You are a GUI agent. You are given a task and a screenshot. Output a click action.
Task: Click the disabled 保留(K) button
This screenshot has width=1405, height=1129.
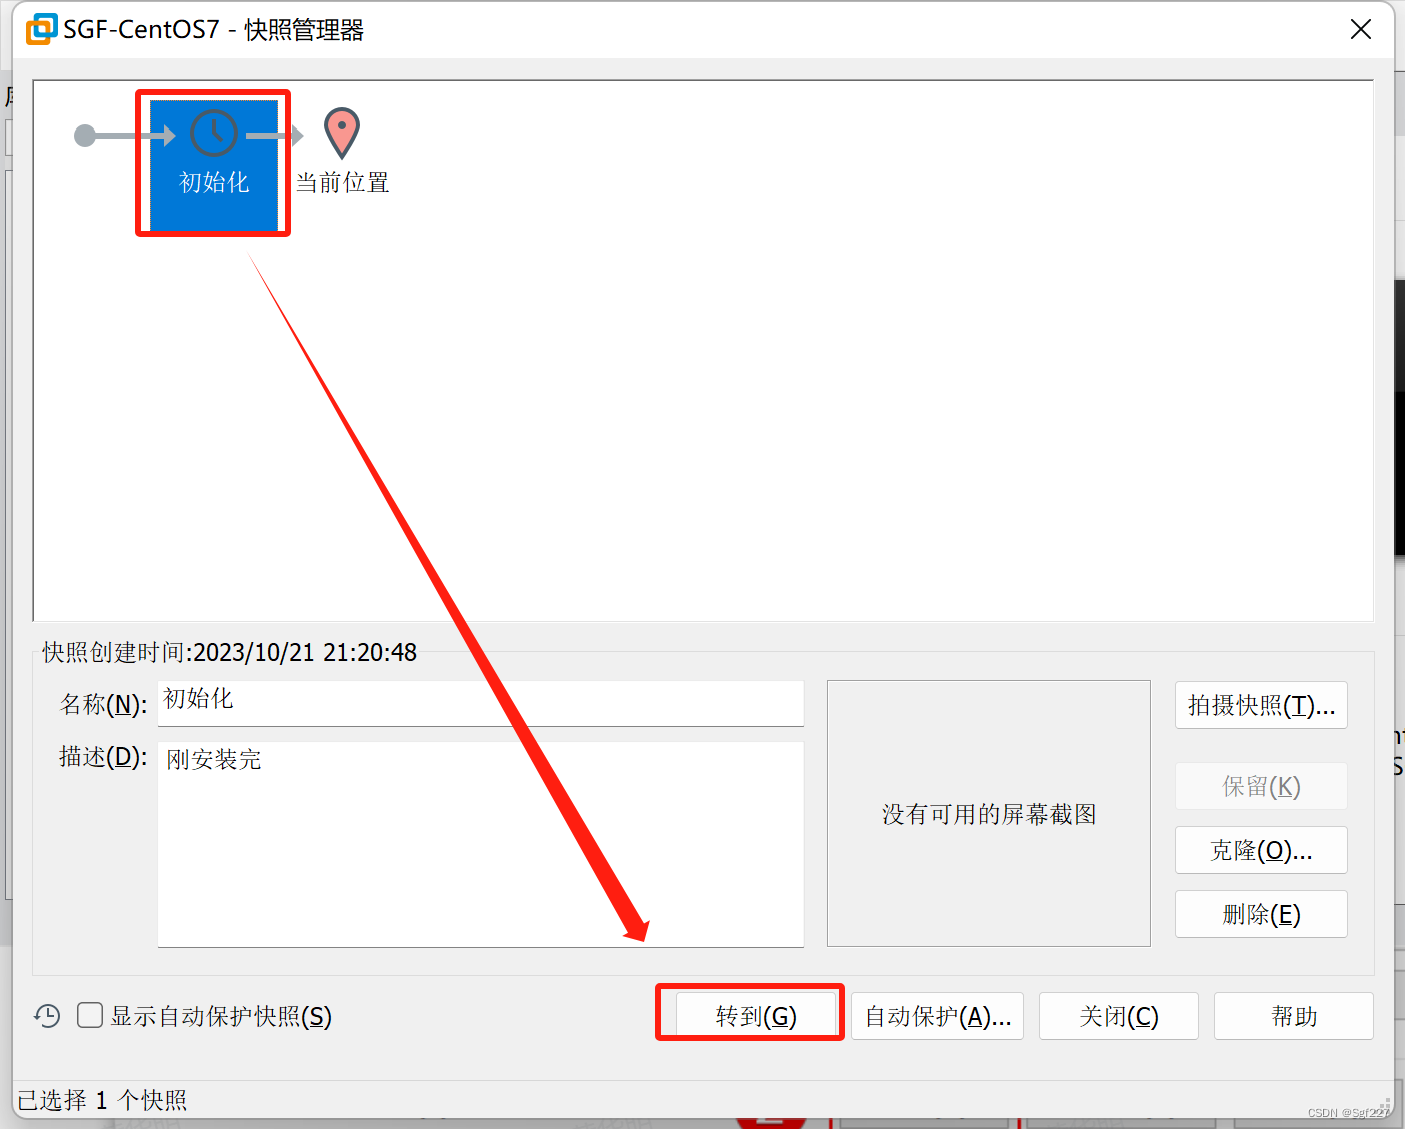(1261, 786)
